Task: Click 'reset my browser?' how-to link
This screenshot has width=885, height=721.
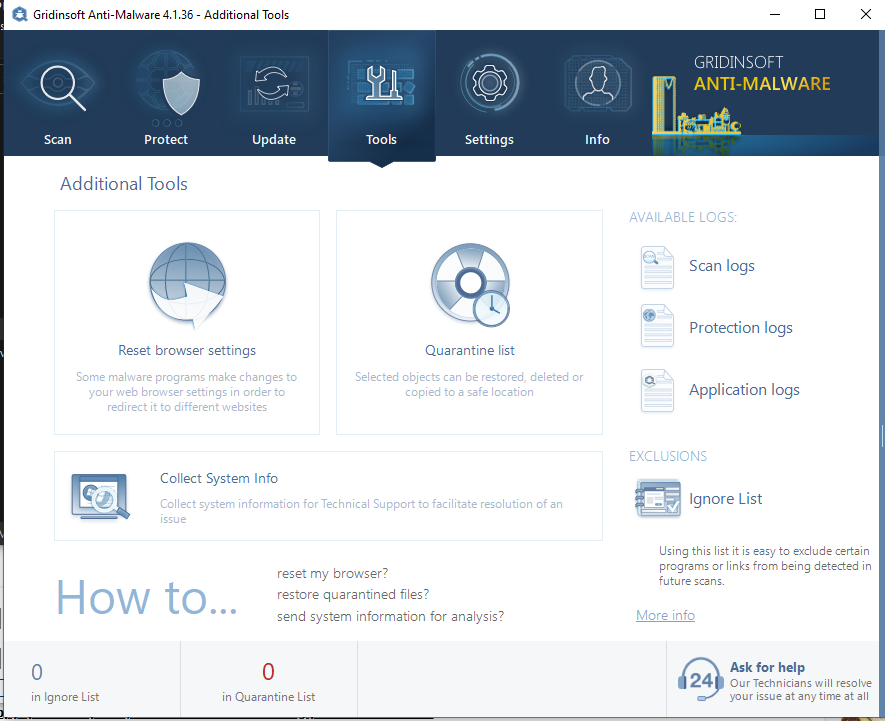Action: pyautogui.click(x=332, y=574)
